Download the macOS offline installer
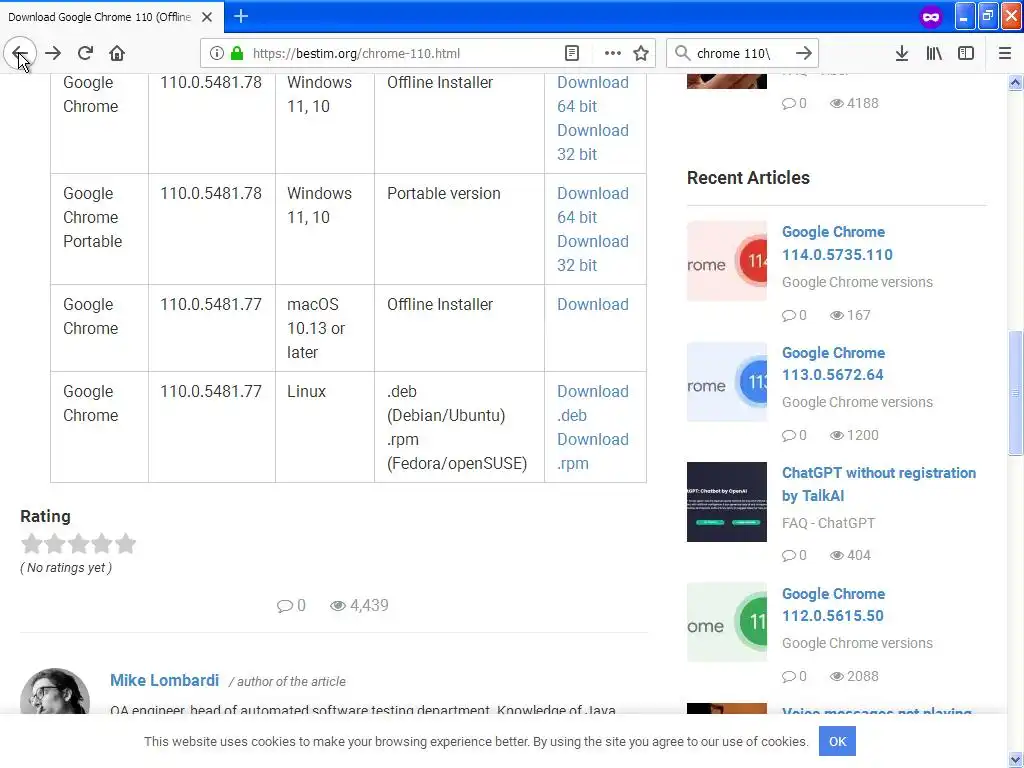Viewport: 1024px width, 768px height. click(x=592, y=304)
